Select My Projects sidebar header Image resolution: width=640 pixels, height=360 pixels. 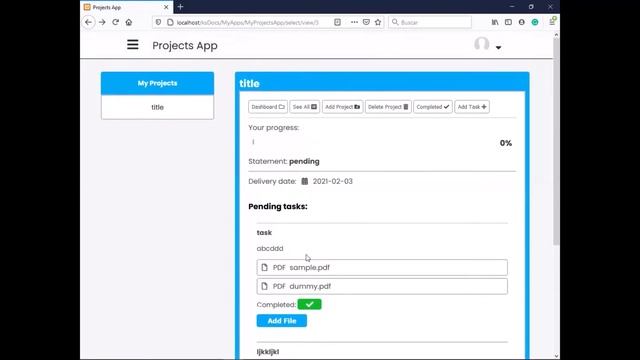click(158, 83)
